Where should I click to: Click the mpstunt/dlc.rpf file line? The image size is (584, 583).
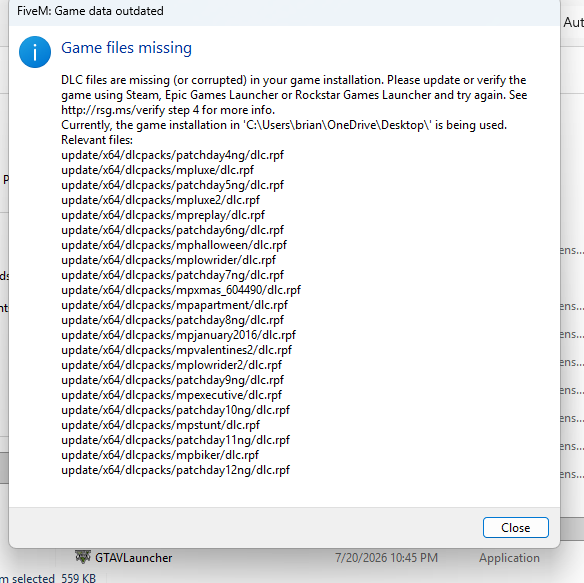[161, 425]
